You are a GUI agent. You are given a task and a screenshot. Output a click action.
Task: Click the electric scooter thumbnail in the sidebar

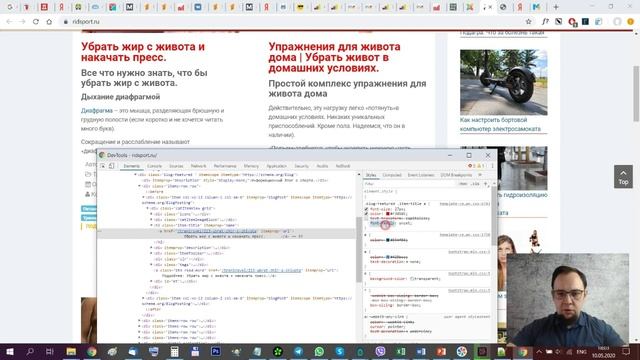pos(504,82)
